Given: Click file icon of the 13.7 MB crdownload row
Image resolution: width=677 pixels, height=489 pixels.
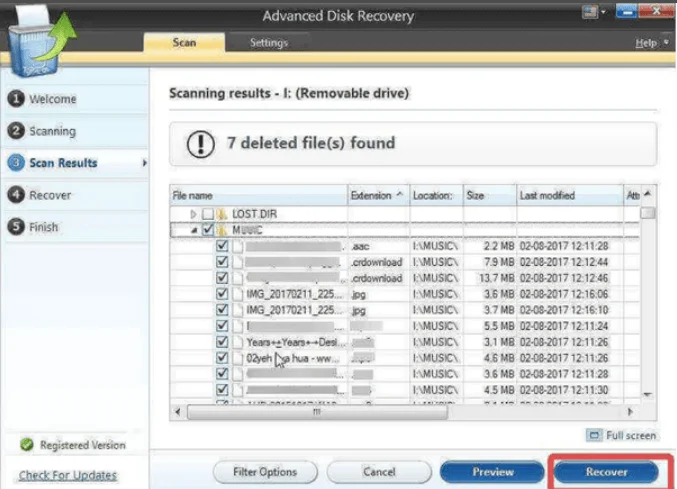Looking at the screenshot, I should tap(238, 278).
